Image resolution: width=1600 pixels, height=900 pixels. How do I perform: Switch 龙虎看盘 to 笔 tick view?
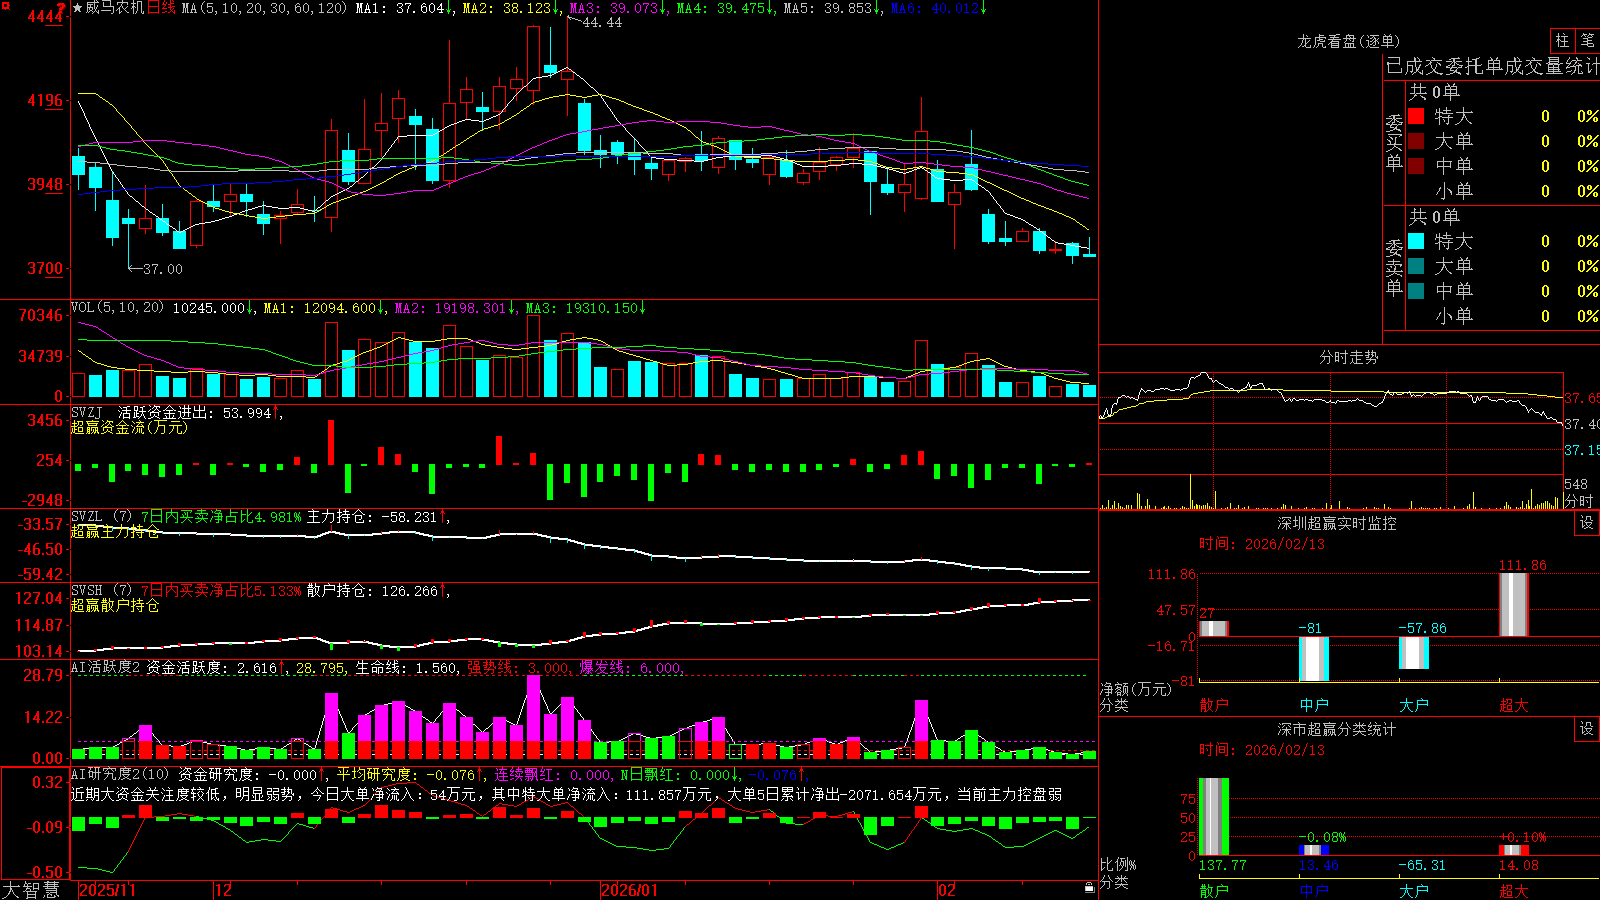[x=1587, y=40]
